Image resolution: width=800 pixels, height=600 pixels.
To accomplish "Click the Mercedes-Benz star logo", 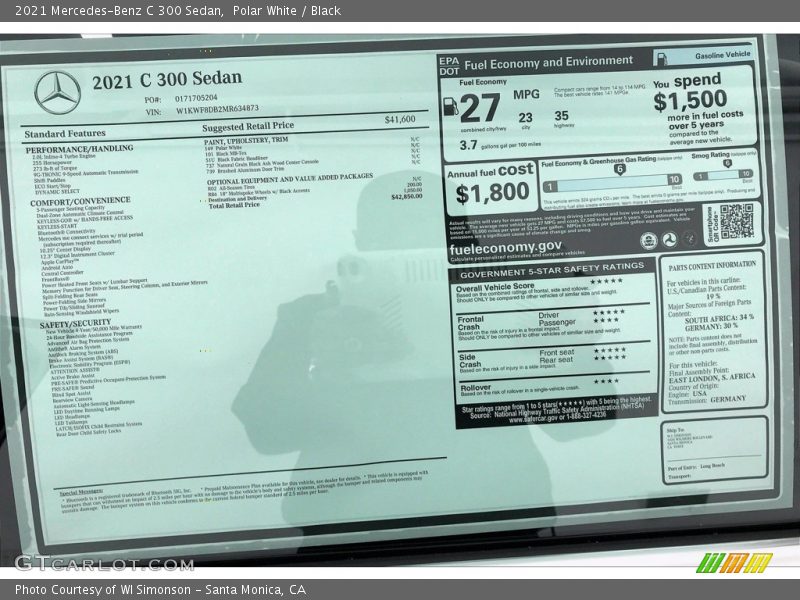I will 57,92.
